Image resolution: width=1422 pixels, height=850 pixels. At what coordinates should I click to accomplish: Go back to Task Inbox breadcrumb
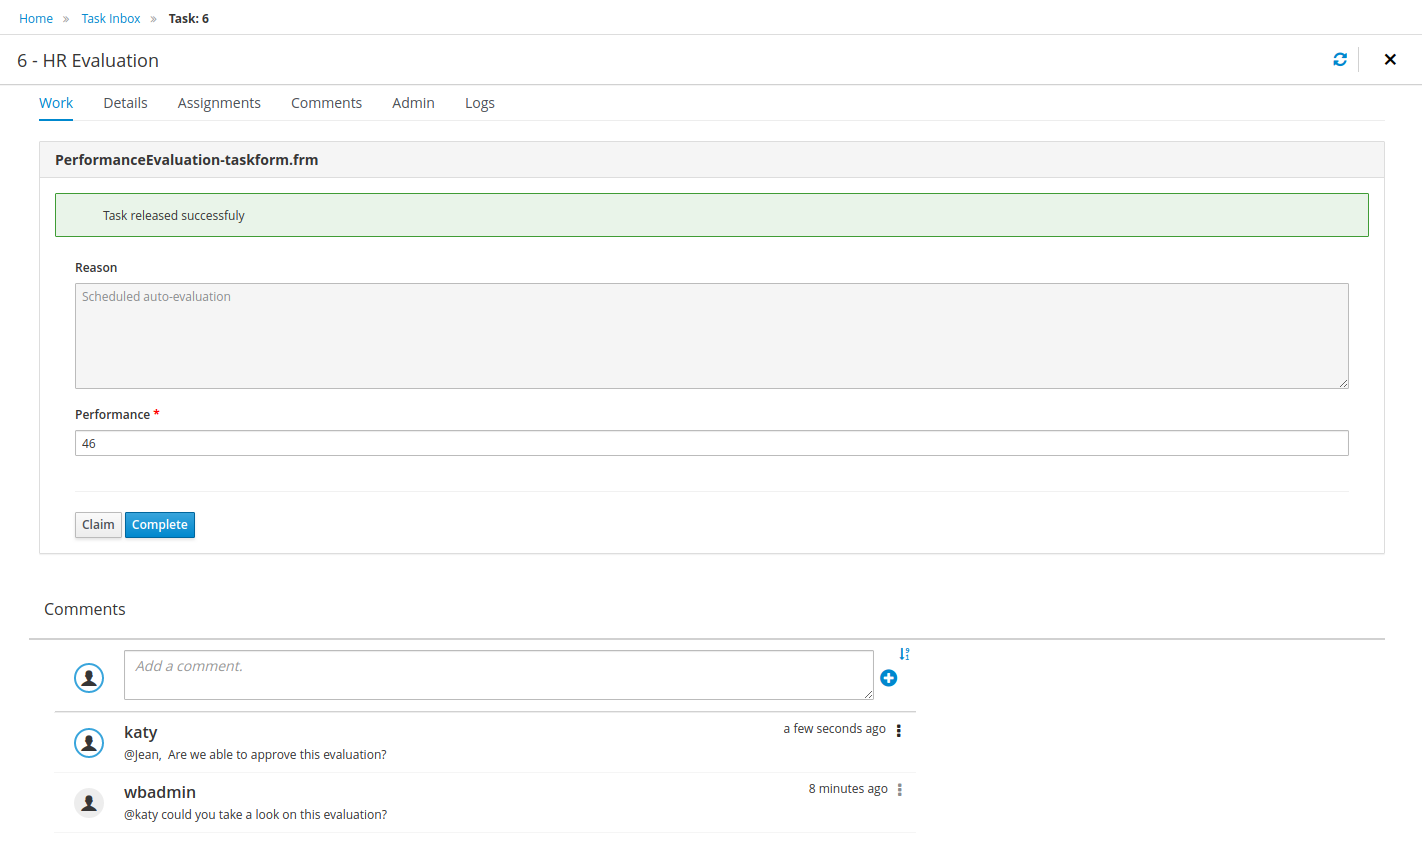(x=111, y=19)
